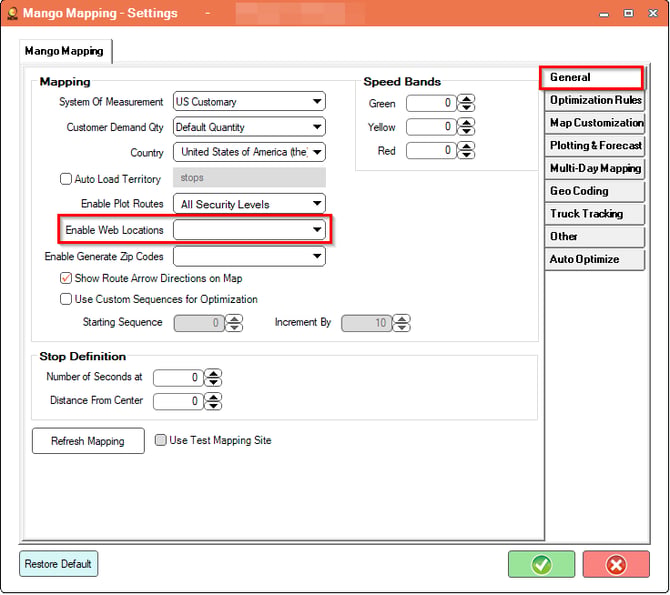Maximize the Settings window
The height and width of the screenshot is (595, 670).
click(628, 13)
